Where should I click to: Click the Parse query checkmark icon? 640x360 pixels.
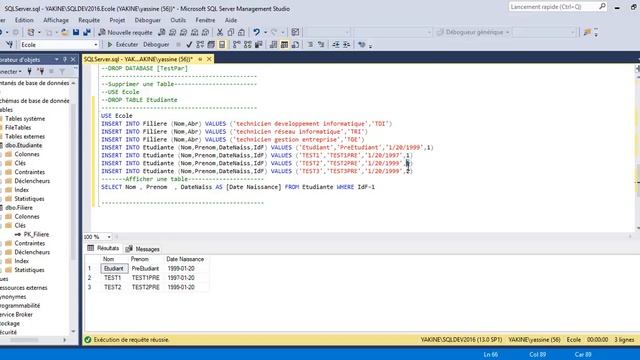click(x=189, y=44)
